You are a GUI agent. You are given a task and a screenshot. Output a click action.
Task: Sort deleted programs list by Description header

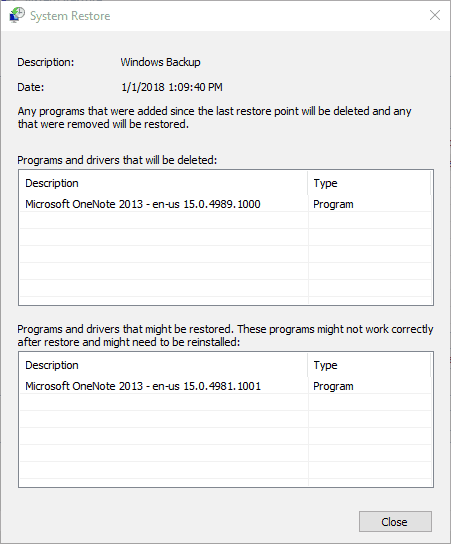click(x=163, y=183)
